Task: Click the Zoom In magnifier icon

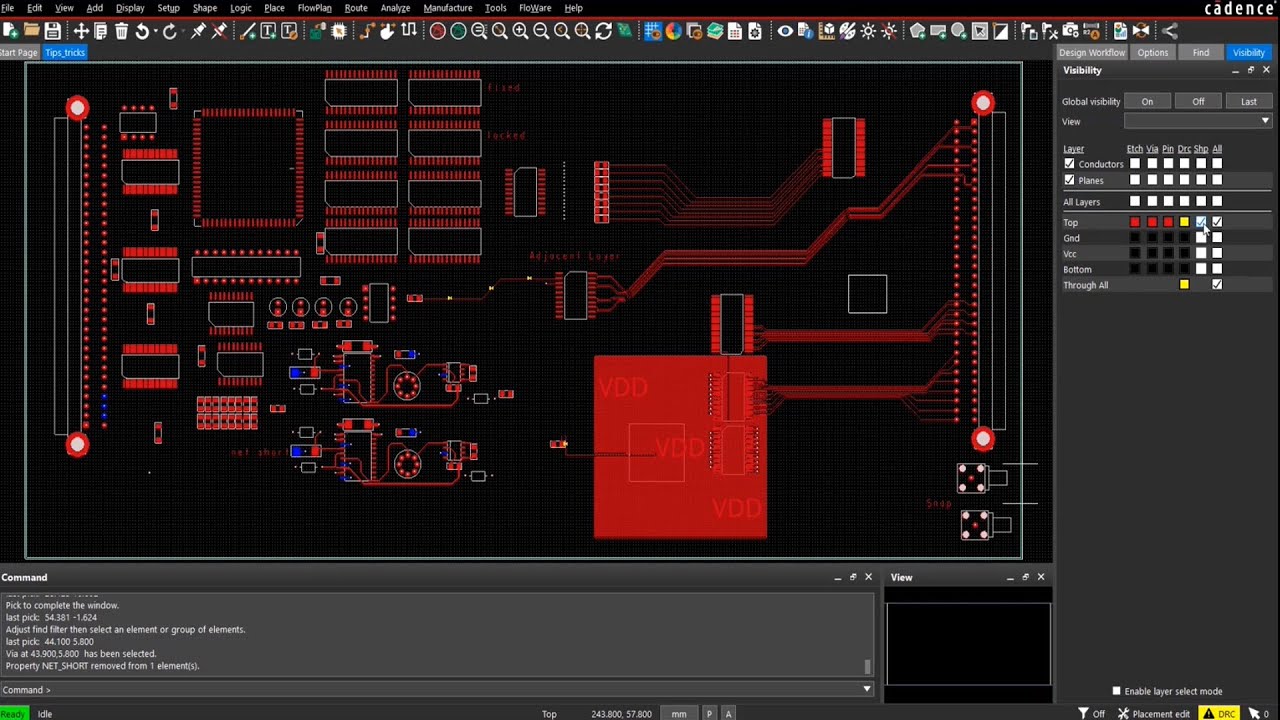Action: [520, 31]
